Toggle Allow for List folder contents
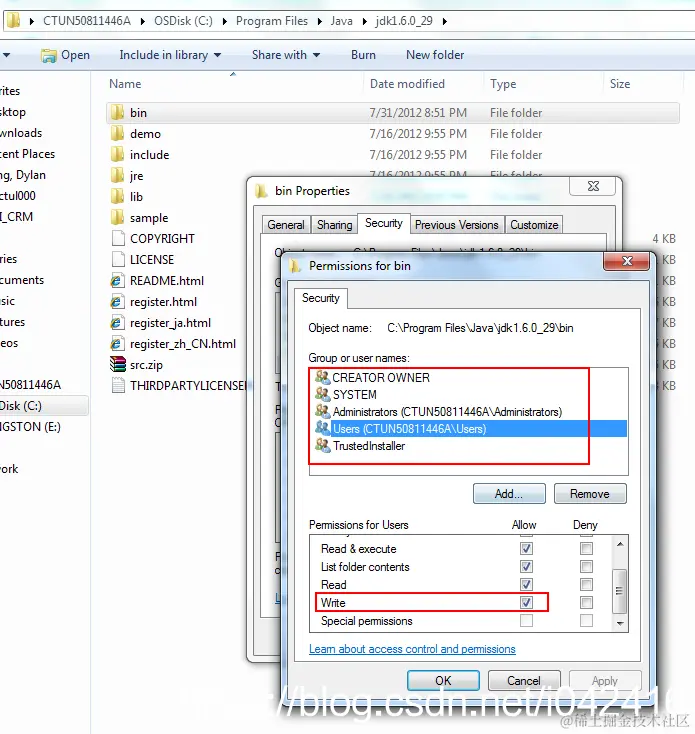695x734 pixels. (x=527, y=566)
